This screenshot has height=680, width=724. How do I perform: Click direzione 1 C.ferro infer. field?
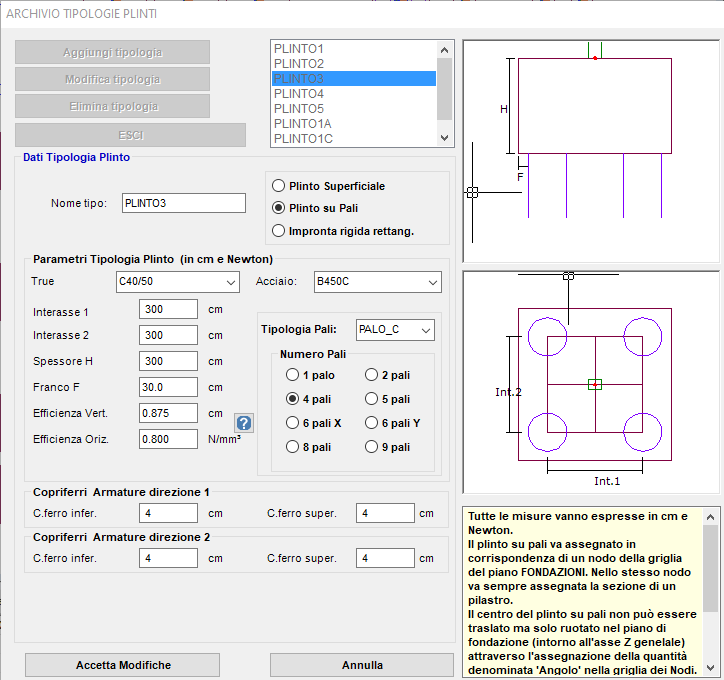tap(169, 513)
